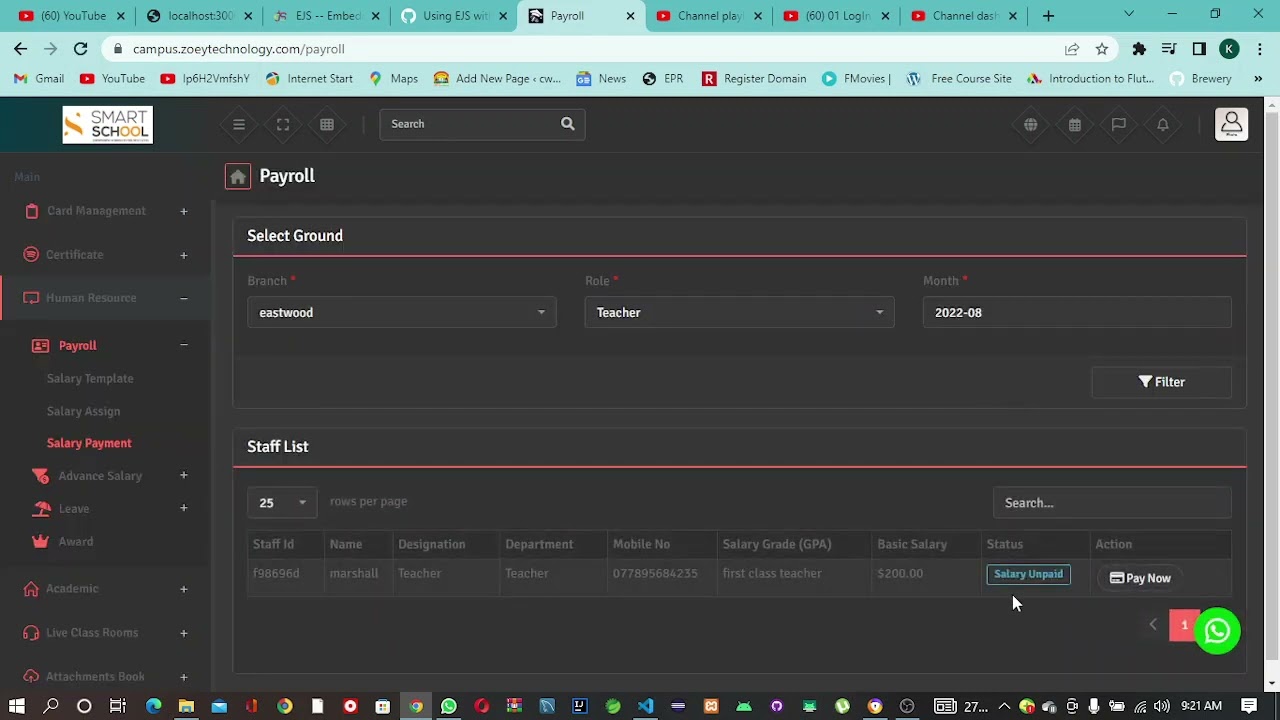Toggle the sidebar hamburger menu icon
The image size is (1280, 720).
239,124
